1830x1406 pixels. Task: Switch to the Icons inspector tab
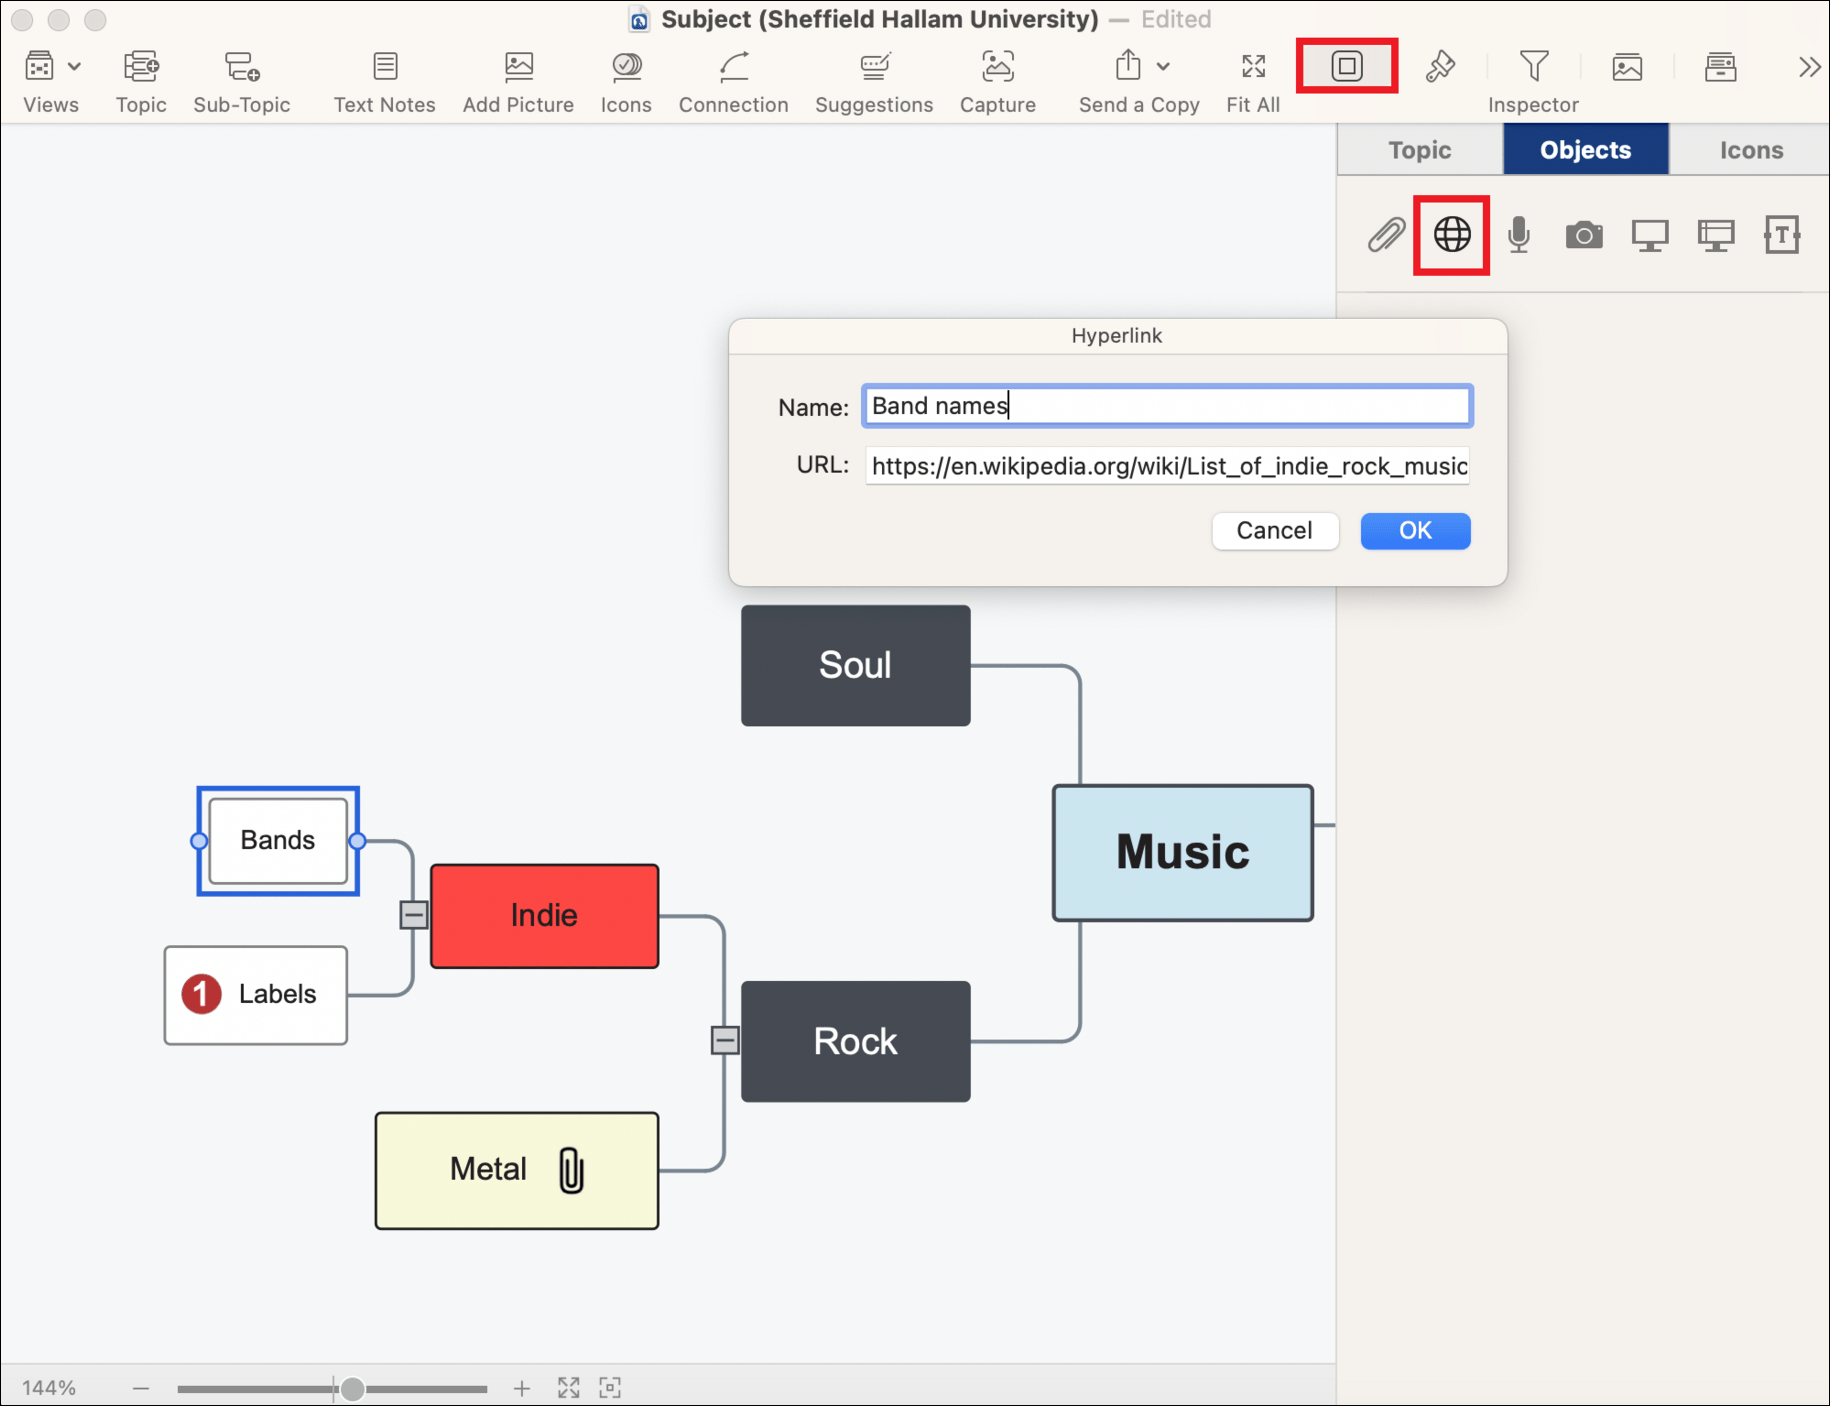tap(1750, 150)
